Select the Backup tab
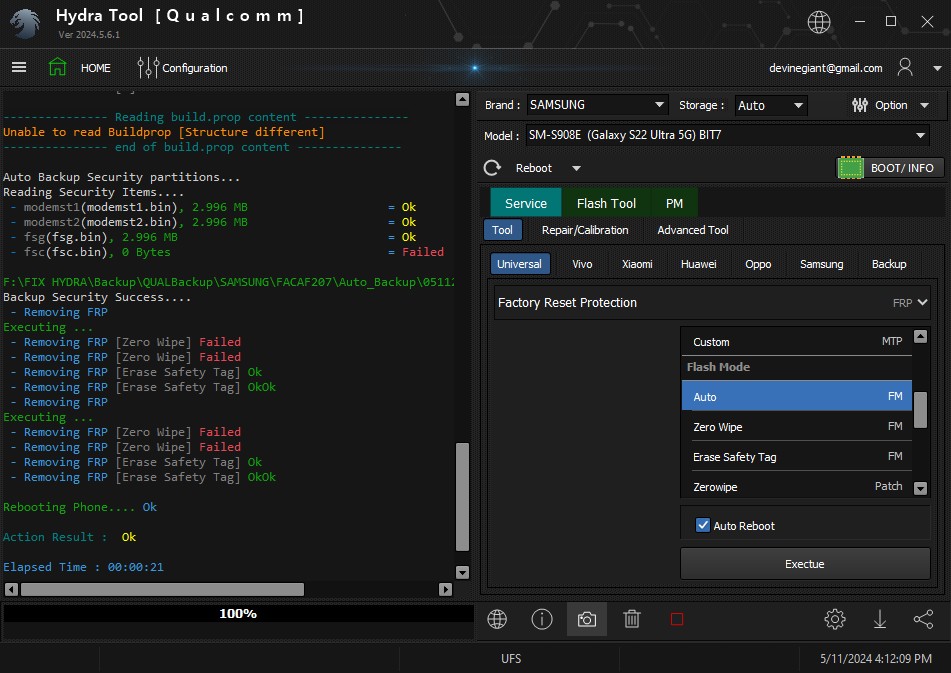 [889, 264]
